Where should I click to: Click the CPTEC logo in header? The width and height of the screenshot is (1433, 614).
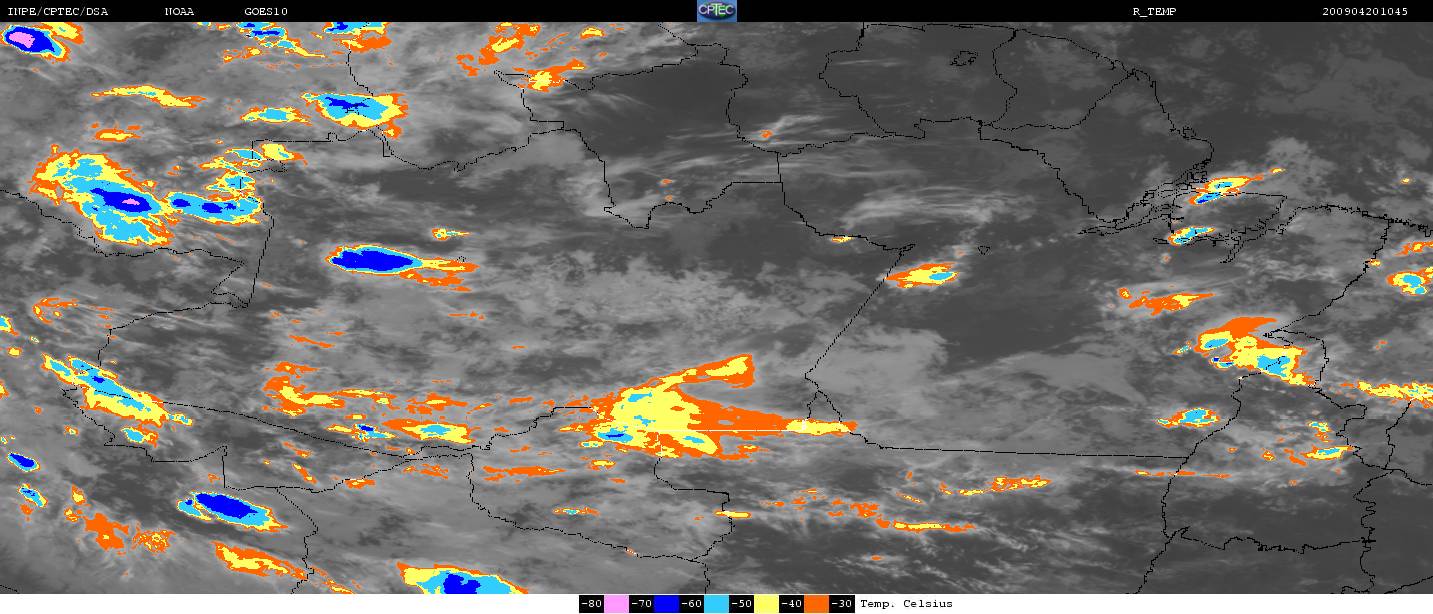point(716,11)
